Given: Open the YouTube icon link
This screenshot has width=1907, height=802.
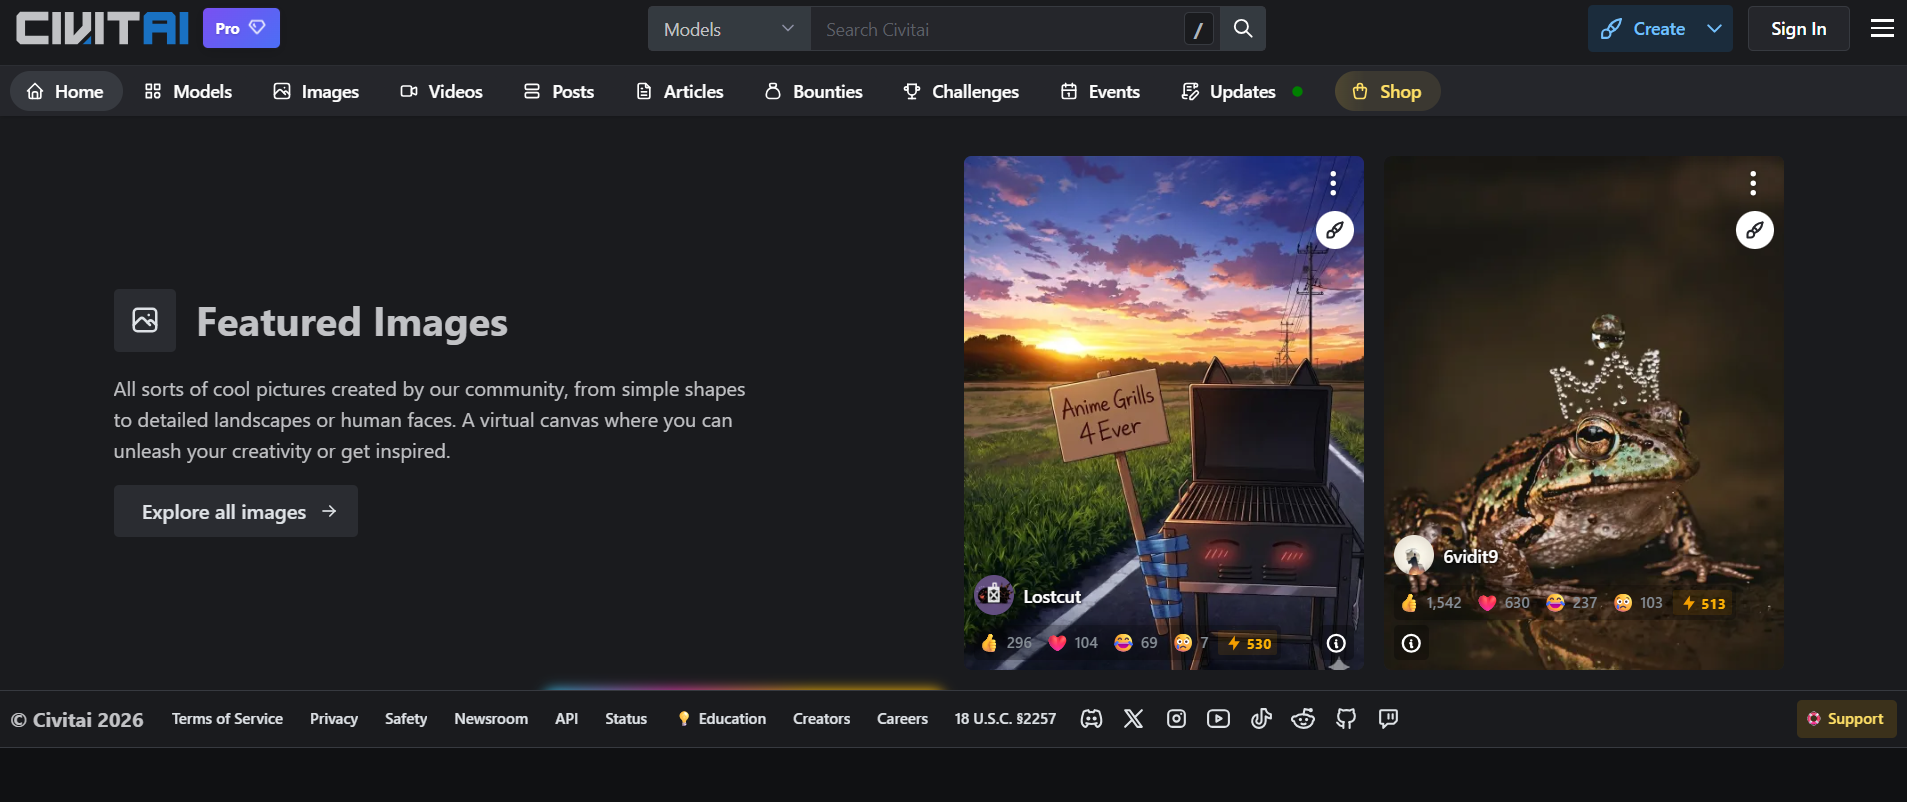Looking at the screenshot, I should click(1218, 719).
